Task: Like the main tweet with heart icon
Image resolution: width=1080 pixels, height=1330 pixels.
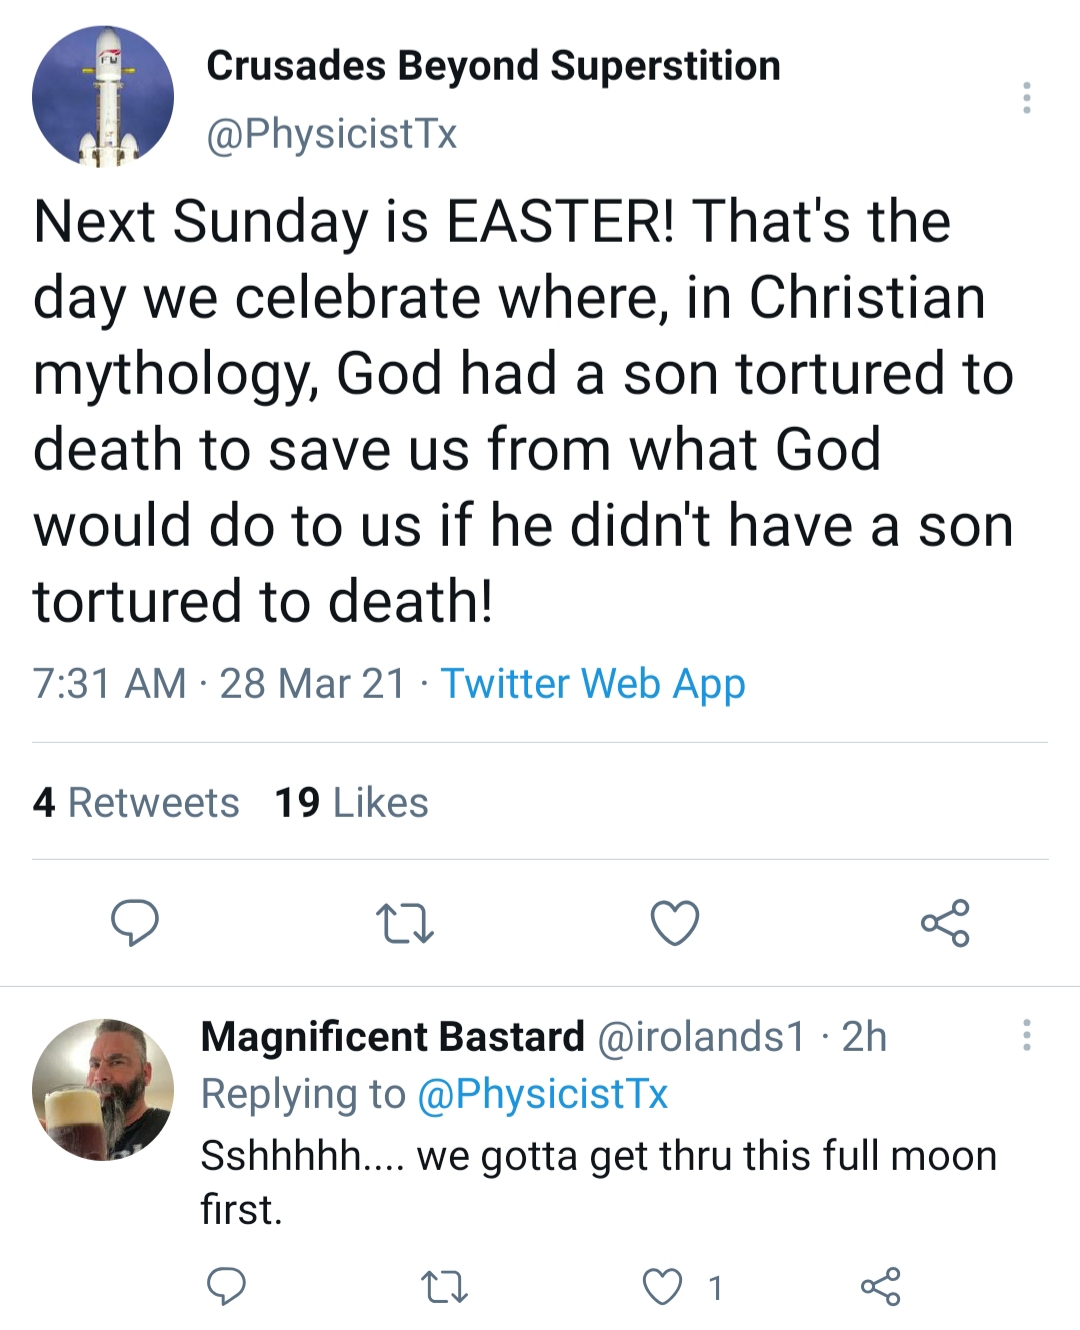Action: coord(675,923)
